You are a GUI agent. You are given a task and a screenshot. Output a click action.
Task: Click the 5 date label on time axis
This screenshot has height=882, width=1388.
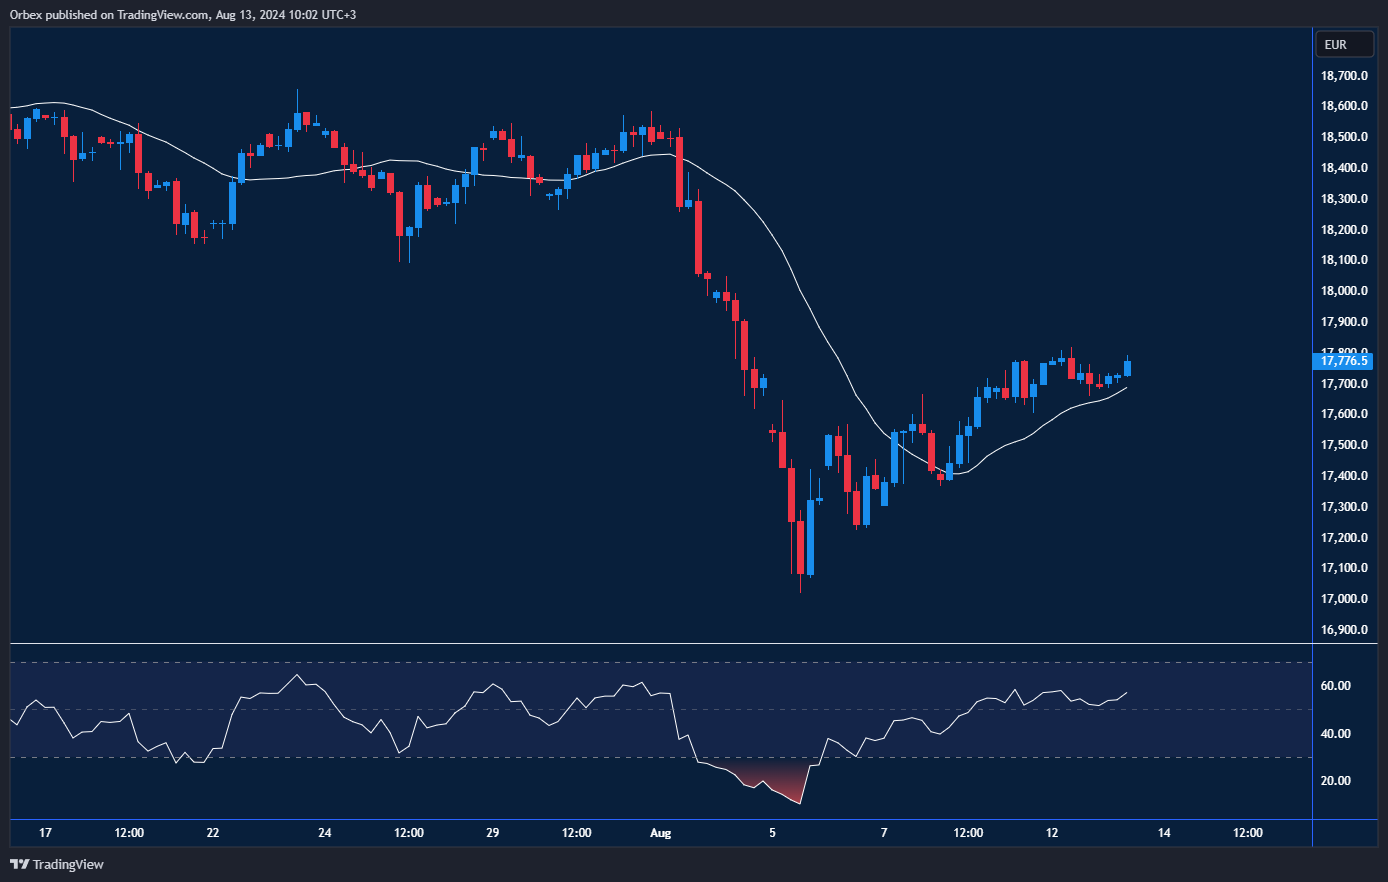[772, 833]
